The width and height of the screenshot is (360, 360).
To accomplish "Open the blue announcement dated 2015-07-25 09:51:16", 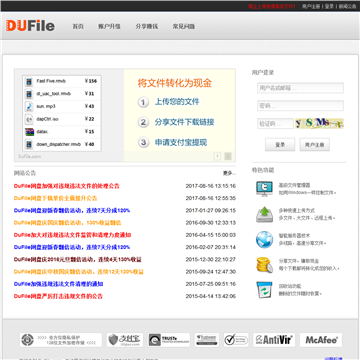I will 58,284.
